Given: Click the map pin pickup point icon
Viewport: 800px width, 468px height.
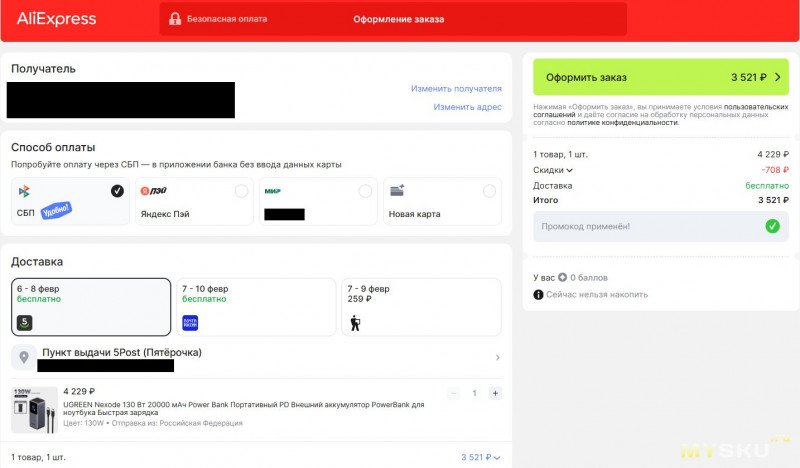Looking at the screenshot, I should pos(25,357).
